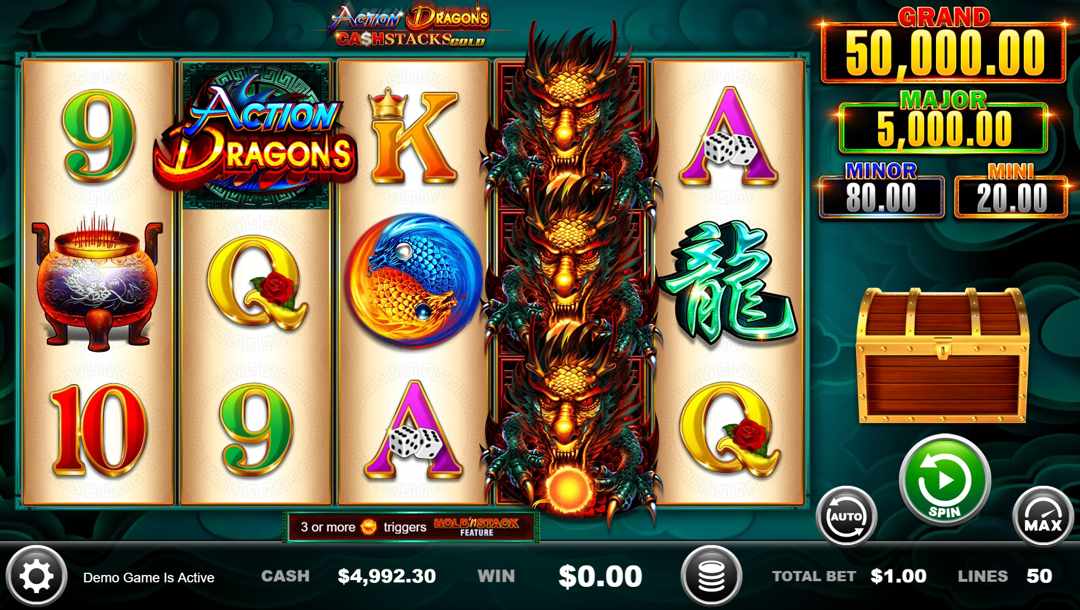Screen dimensions: 1080x610
Task: Click the Total Bet $1.00 value
Action: (898, 576)
